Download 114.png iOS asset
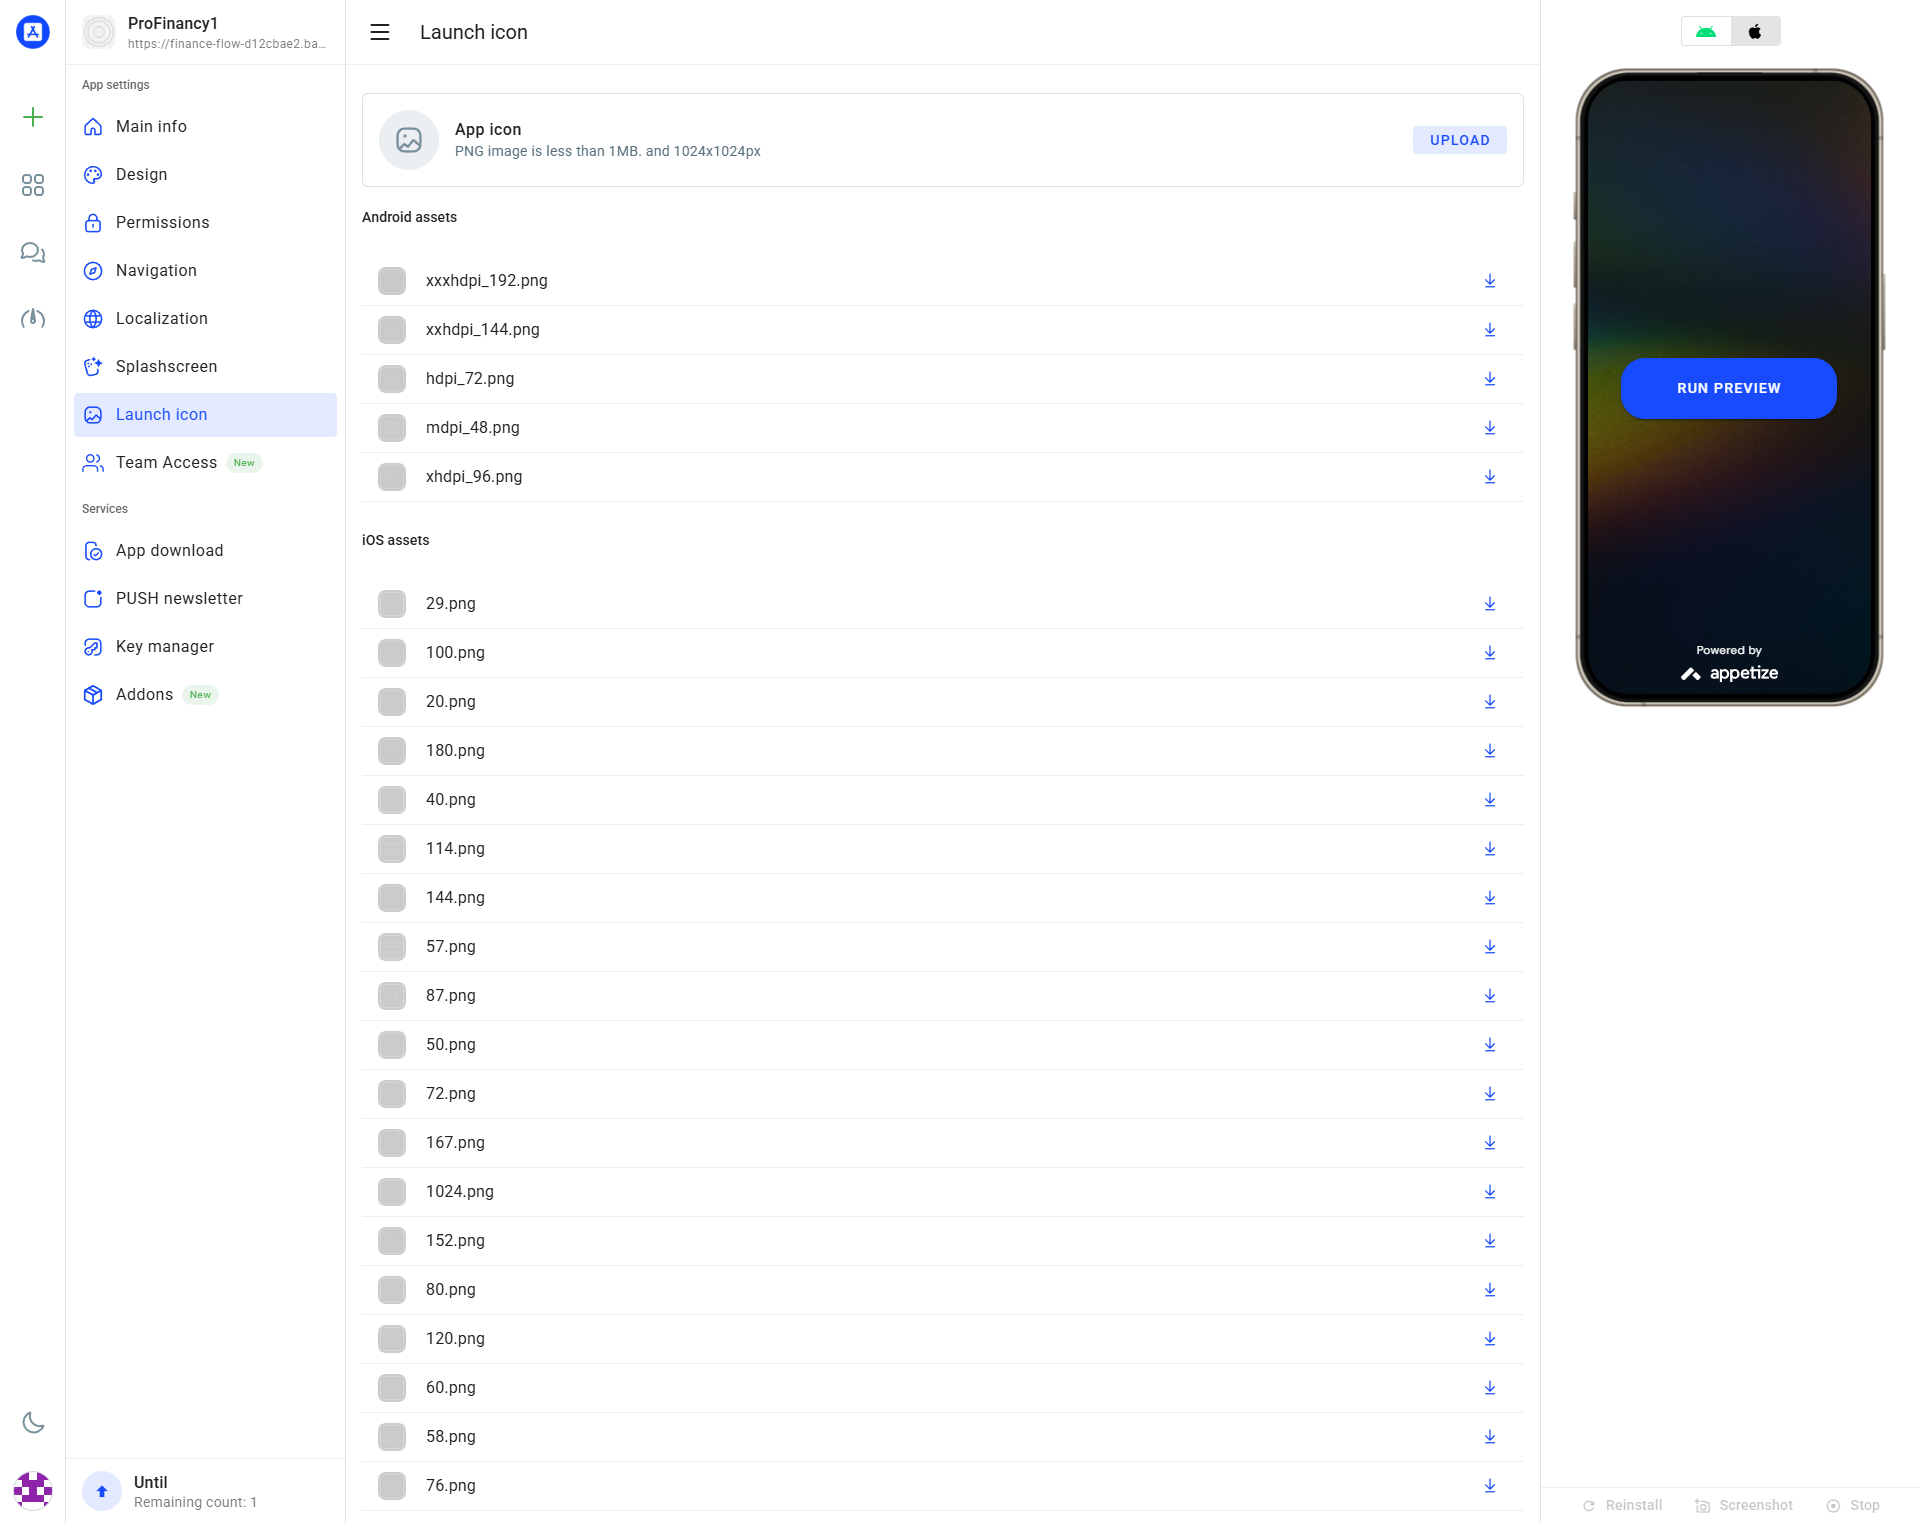1920x1523 pixels. tap(1490, 849)
